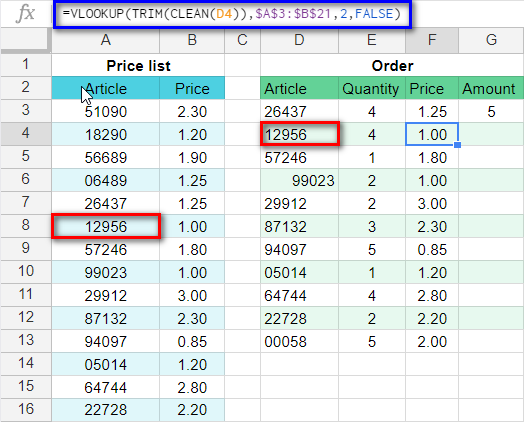Select column B header
524x422 pixels.
[192, 40]
